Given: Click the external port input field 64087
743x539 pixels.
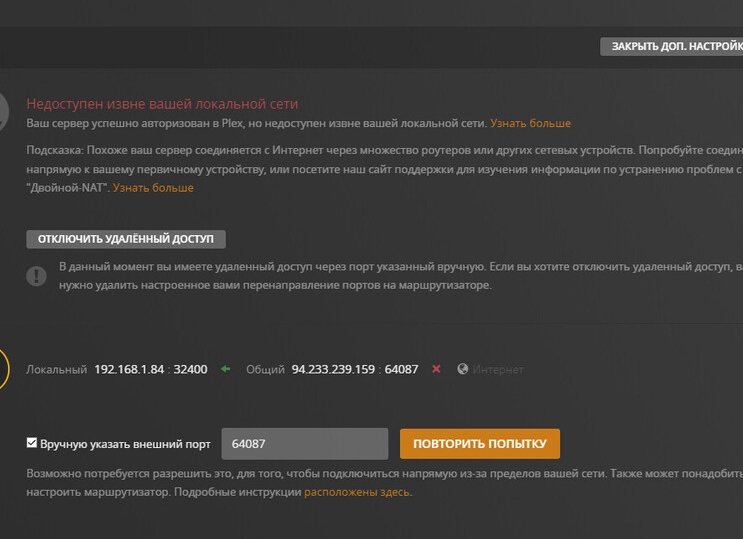Looking at the screenshot, I should click(305, 444).
